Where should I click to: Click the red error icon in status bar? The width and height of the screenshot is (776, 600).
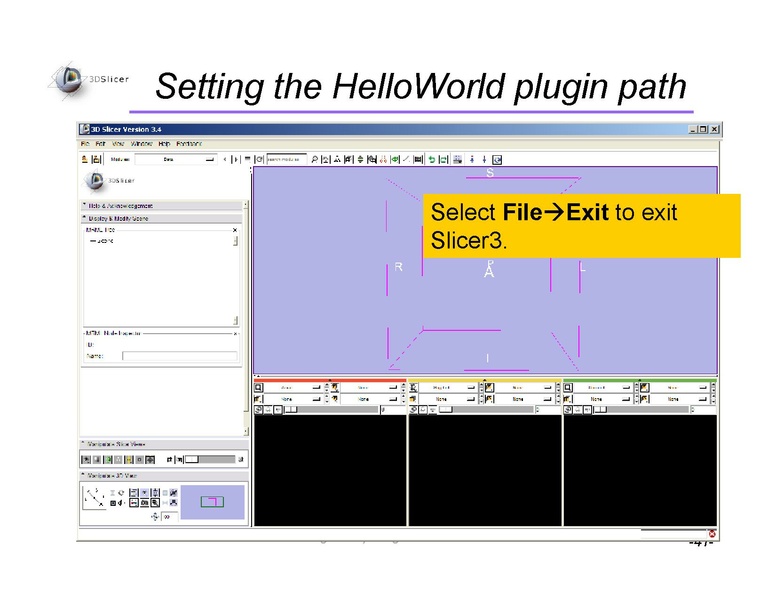(712, 534)
